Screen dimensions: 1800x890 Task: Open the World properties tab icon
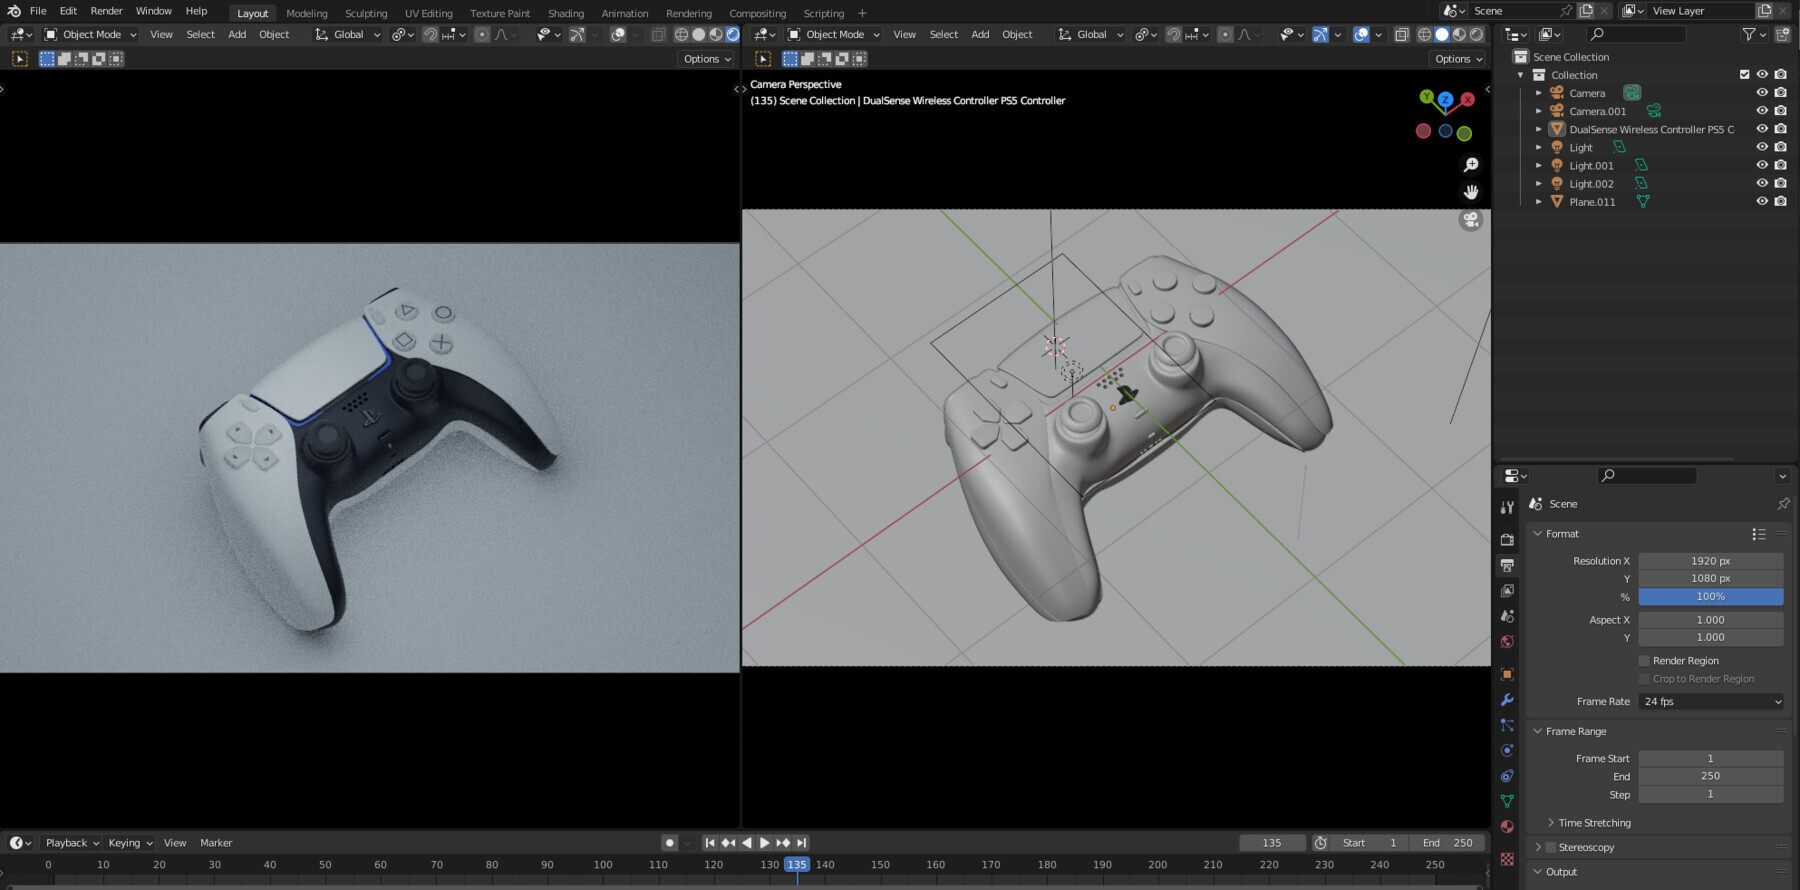[1507, 641]
